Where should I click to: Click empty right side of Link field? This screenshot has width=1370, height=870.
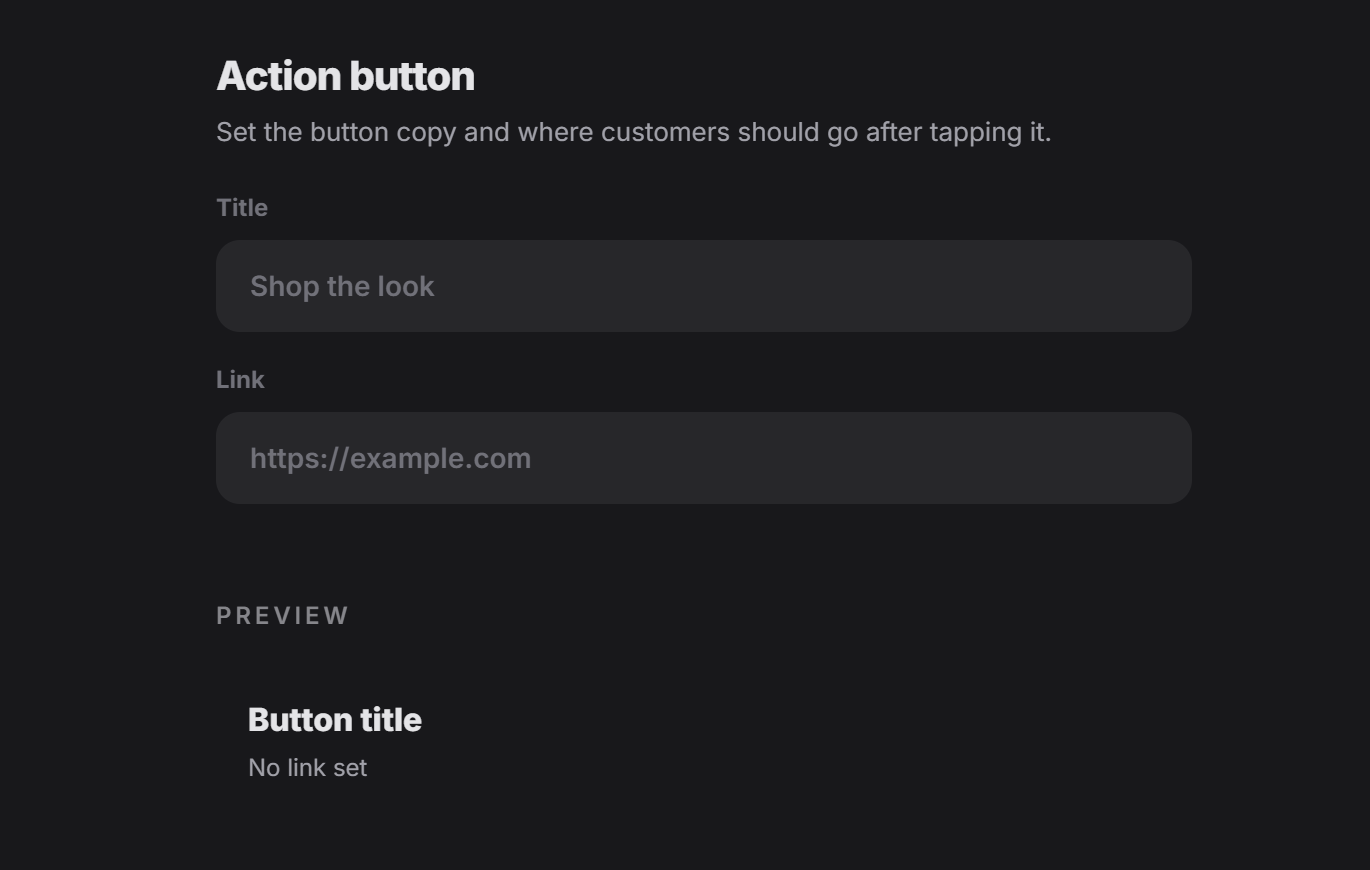click(x=900, y=458)
